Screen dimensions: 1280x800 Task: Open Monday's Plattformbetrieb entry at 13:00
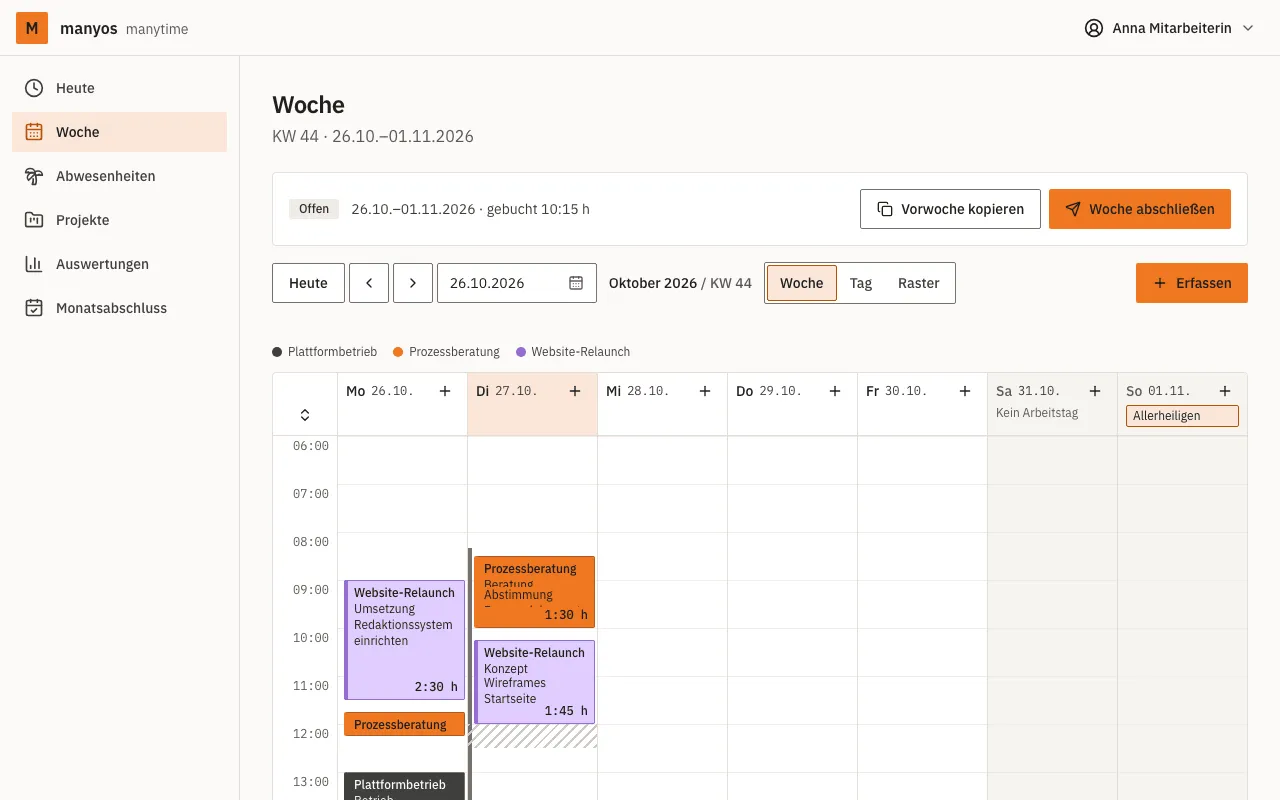point(404,786)
